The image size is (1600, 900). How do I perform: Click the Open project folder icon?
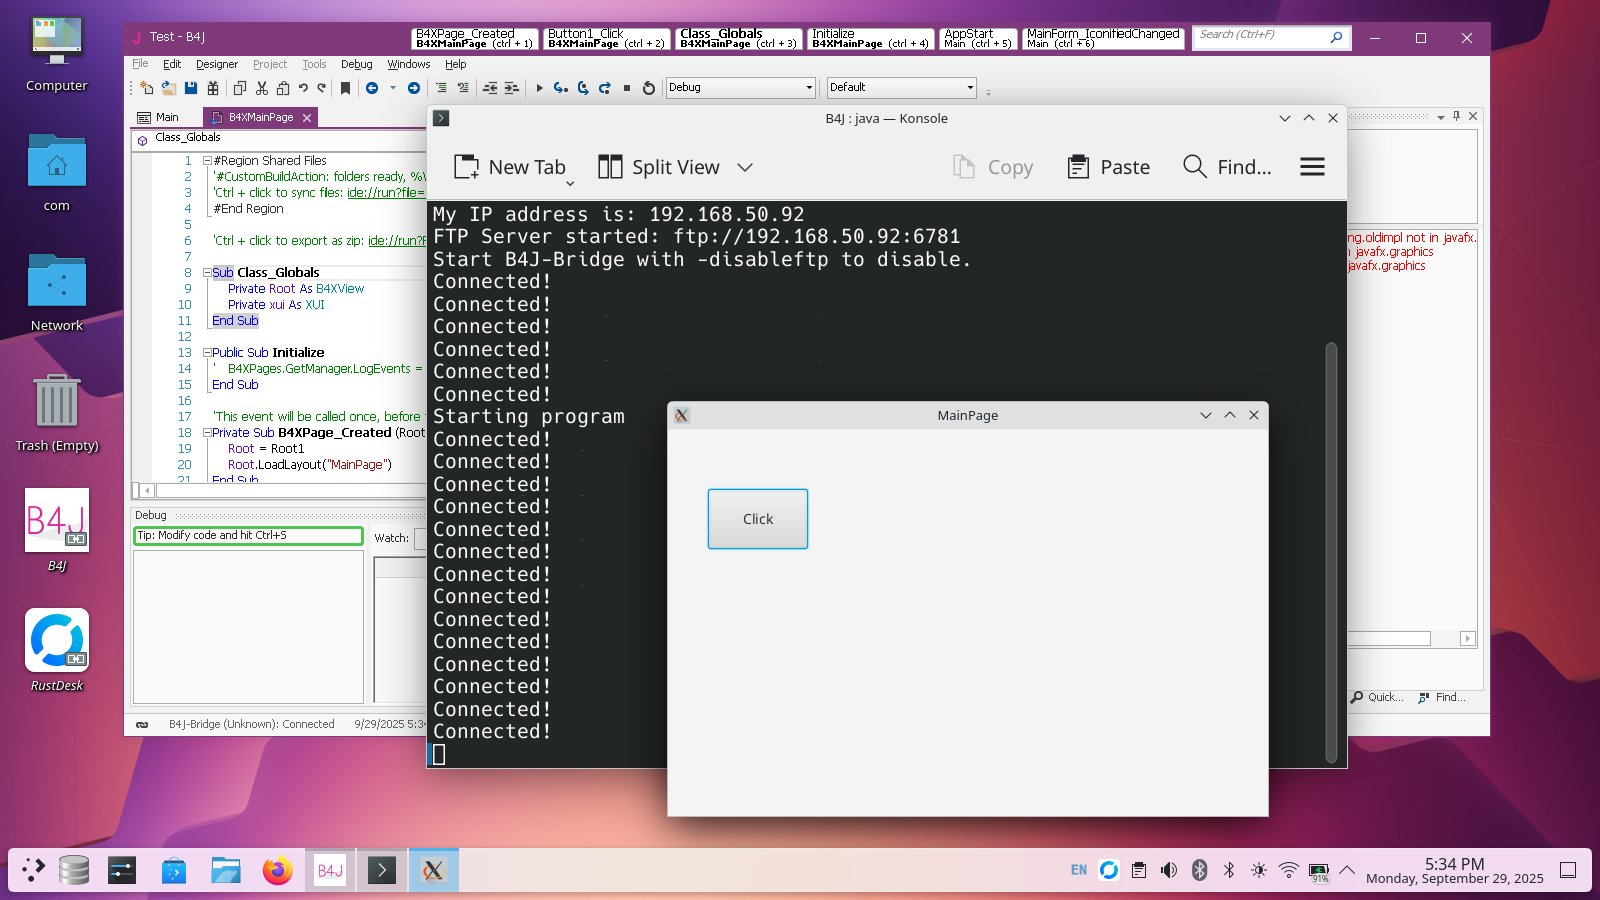(168, 88)
